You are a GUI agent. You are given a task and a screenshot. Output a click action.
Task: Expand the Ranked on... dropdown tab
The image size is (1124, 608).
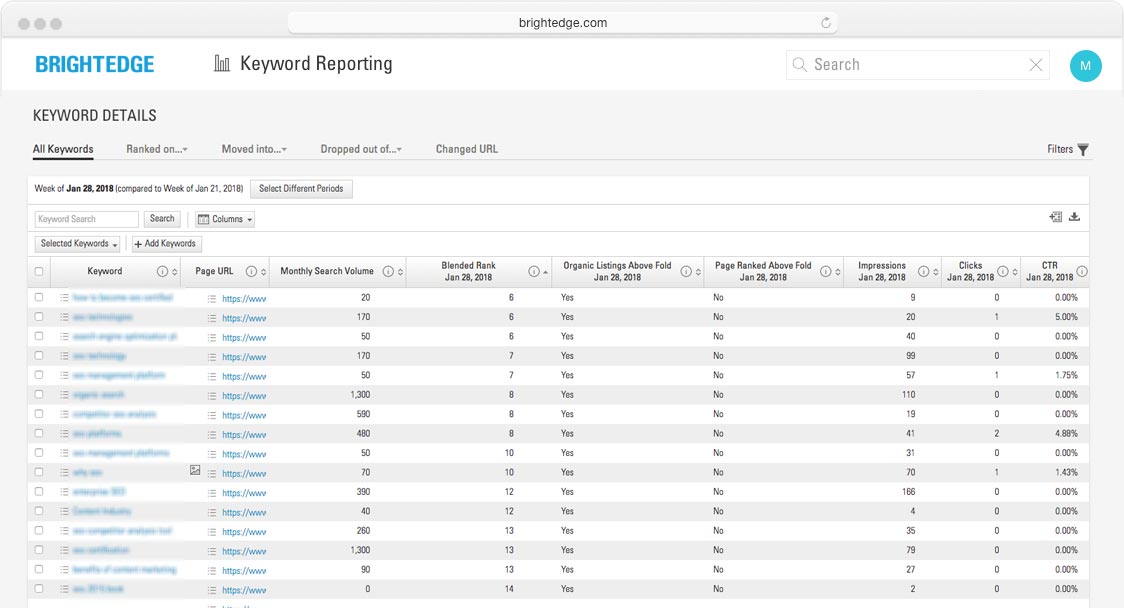(157, 149)
